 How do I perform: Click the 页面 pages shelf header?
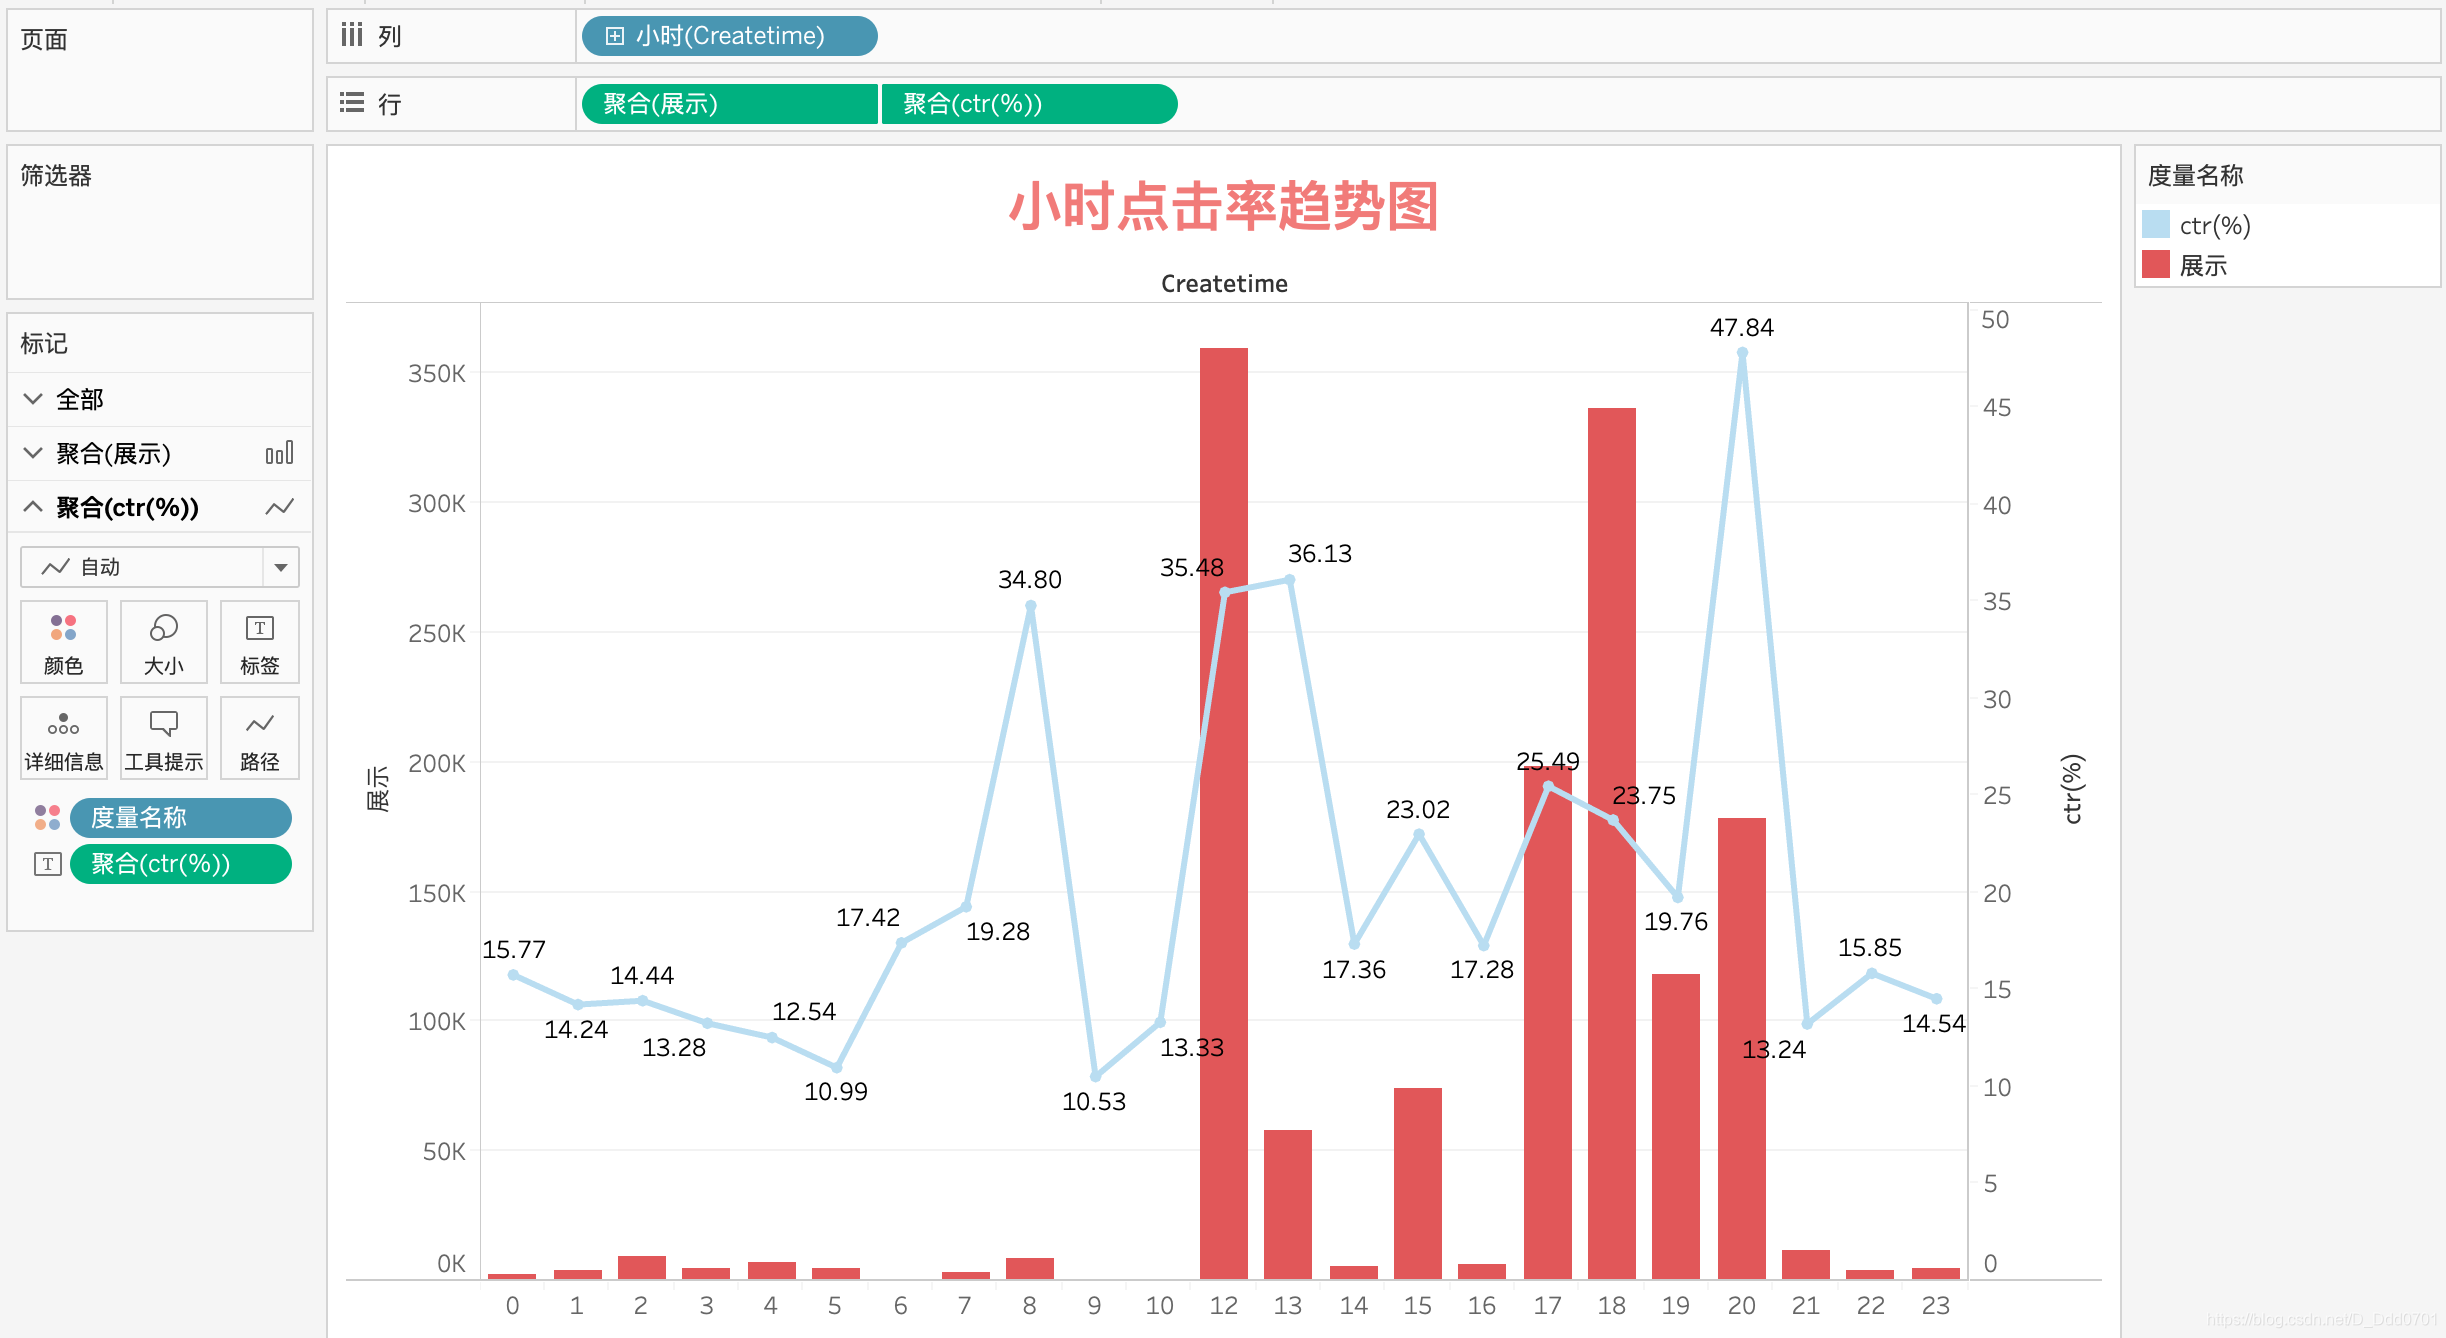[44, 40]
